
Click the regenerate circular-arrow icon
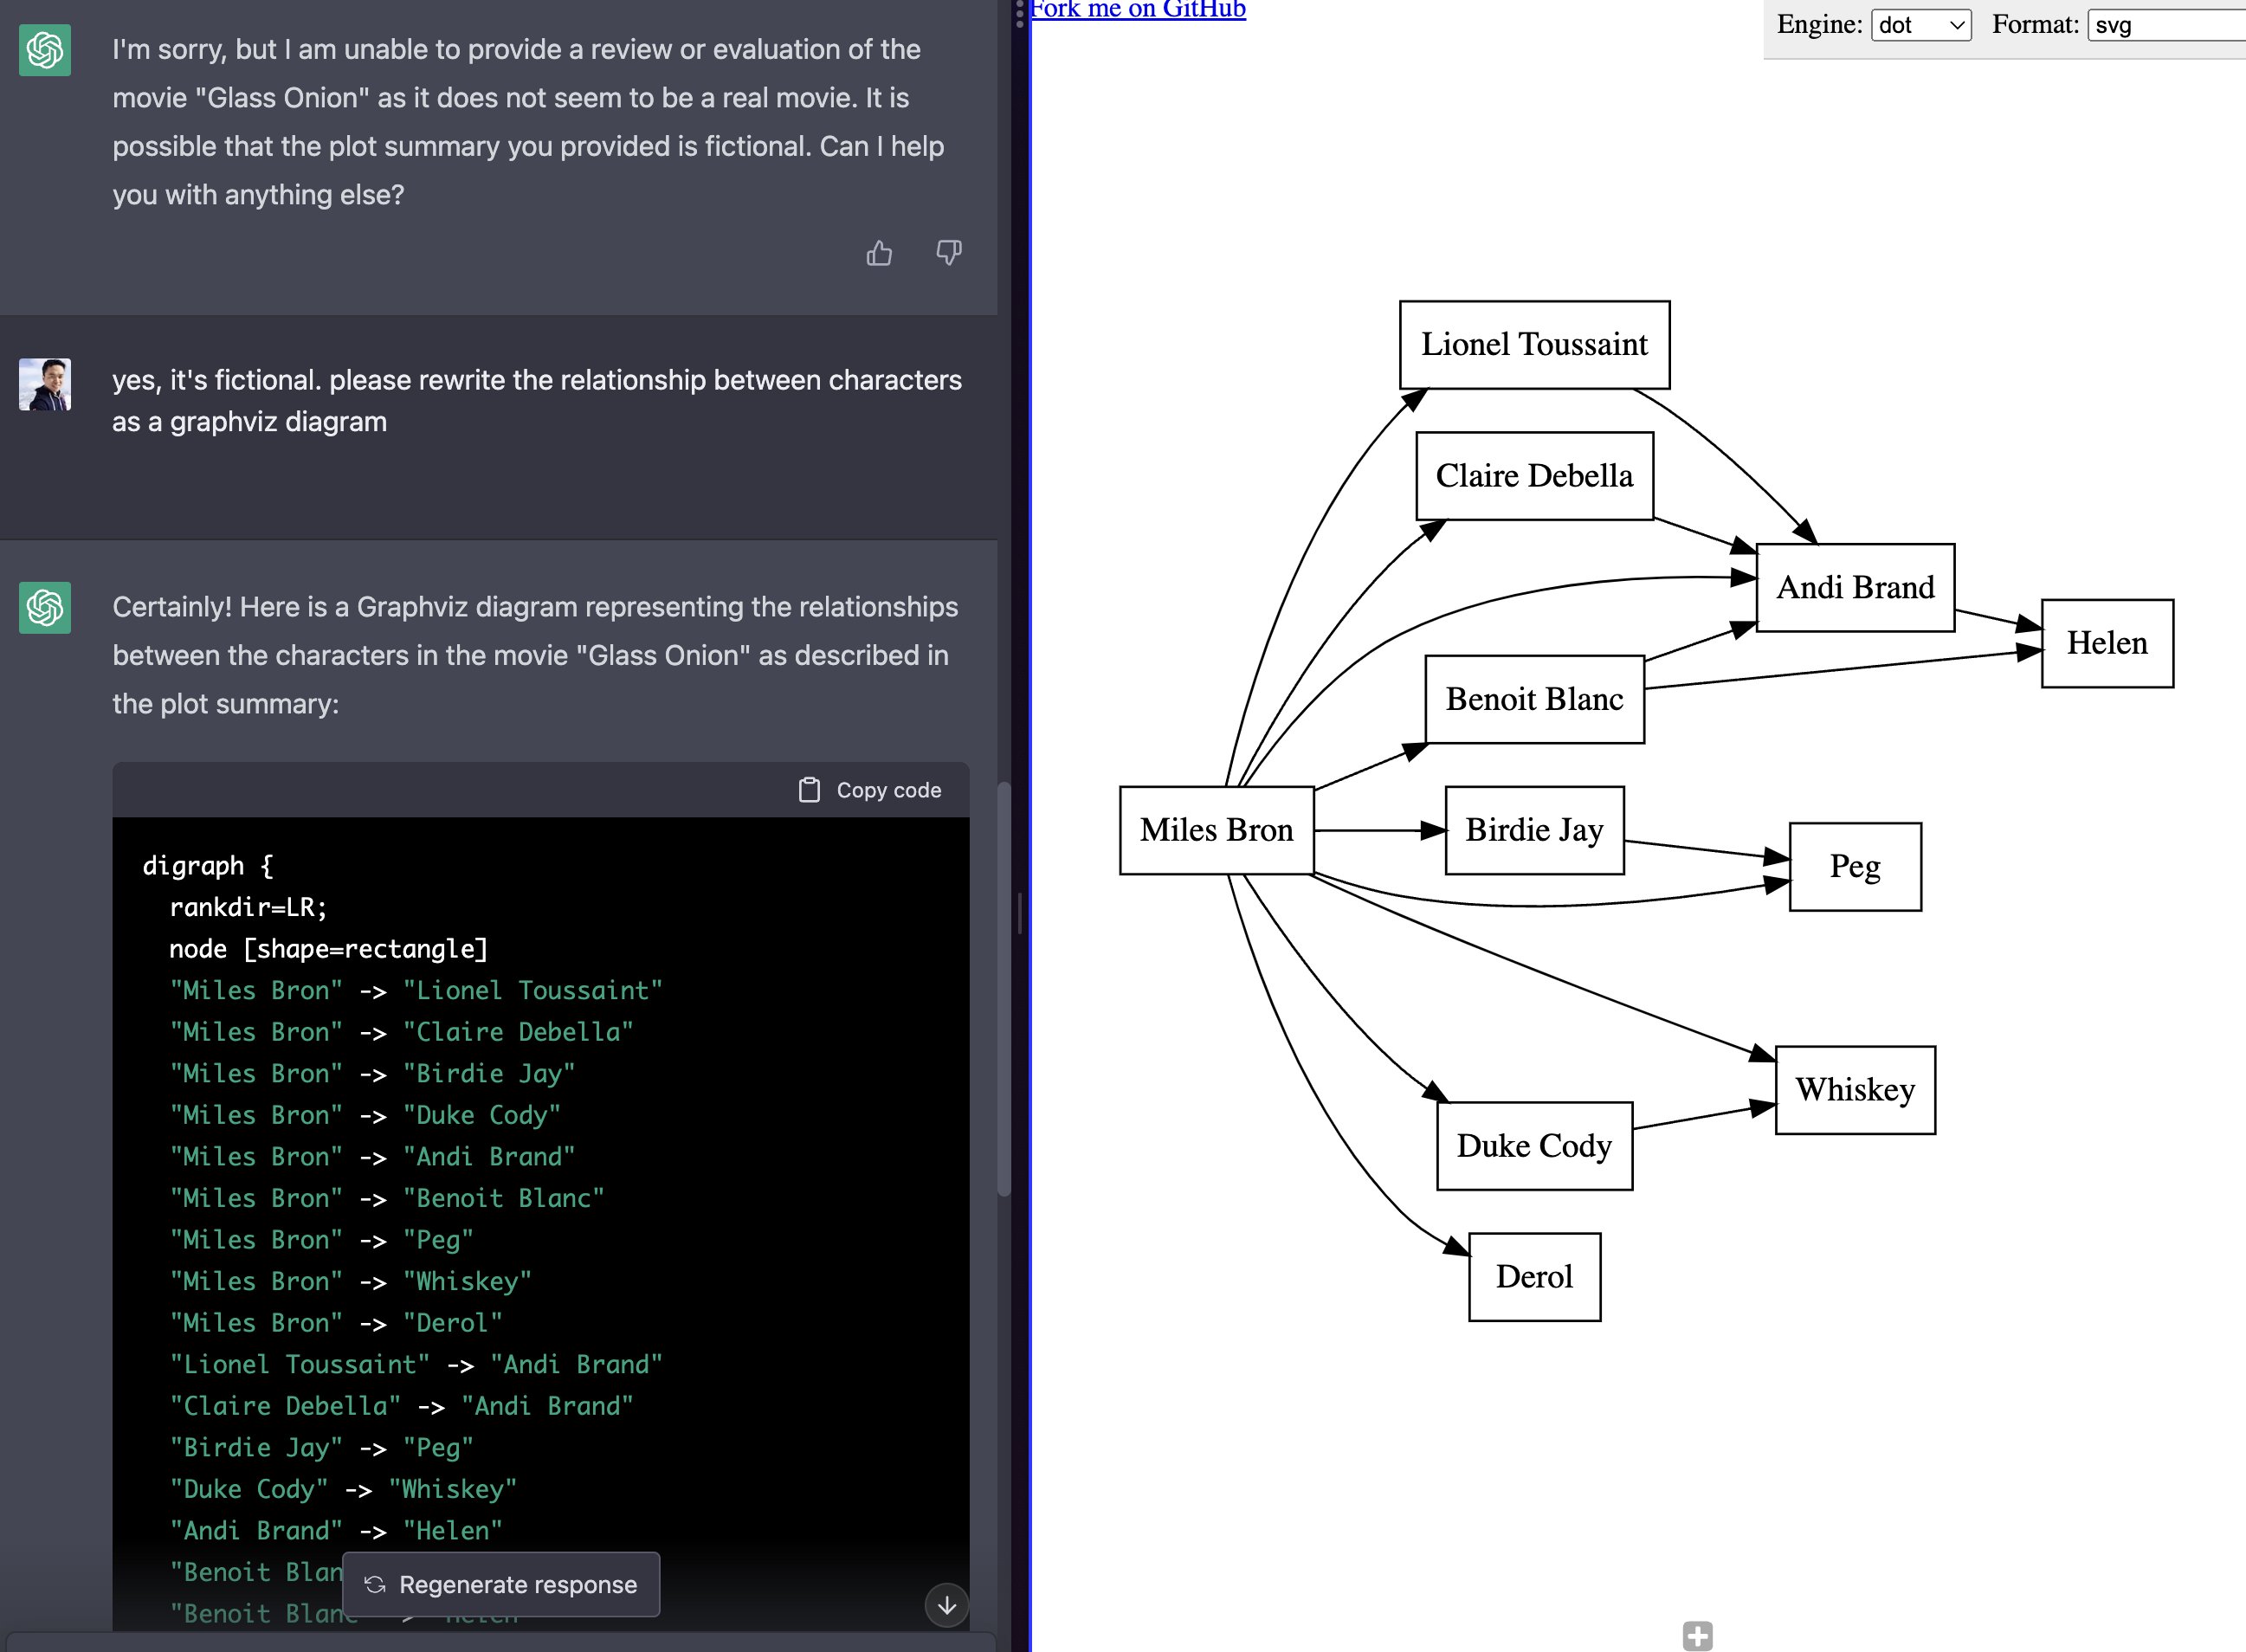(375, 1584)
